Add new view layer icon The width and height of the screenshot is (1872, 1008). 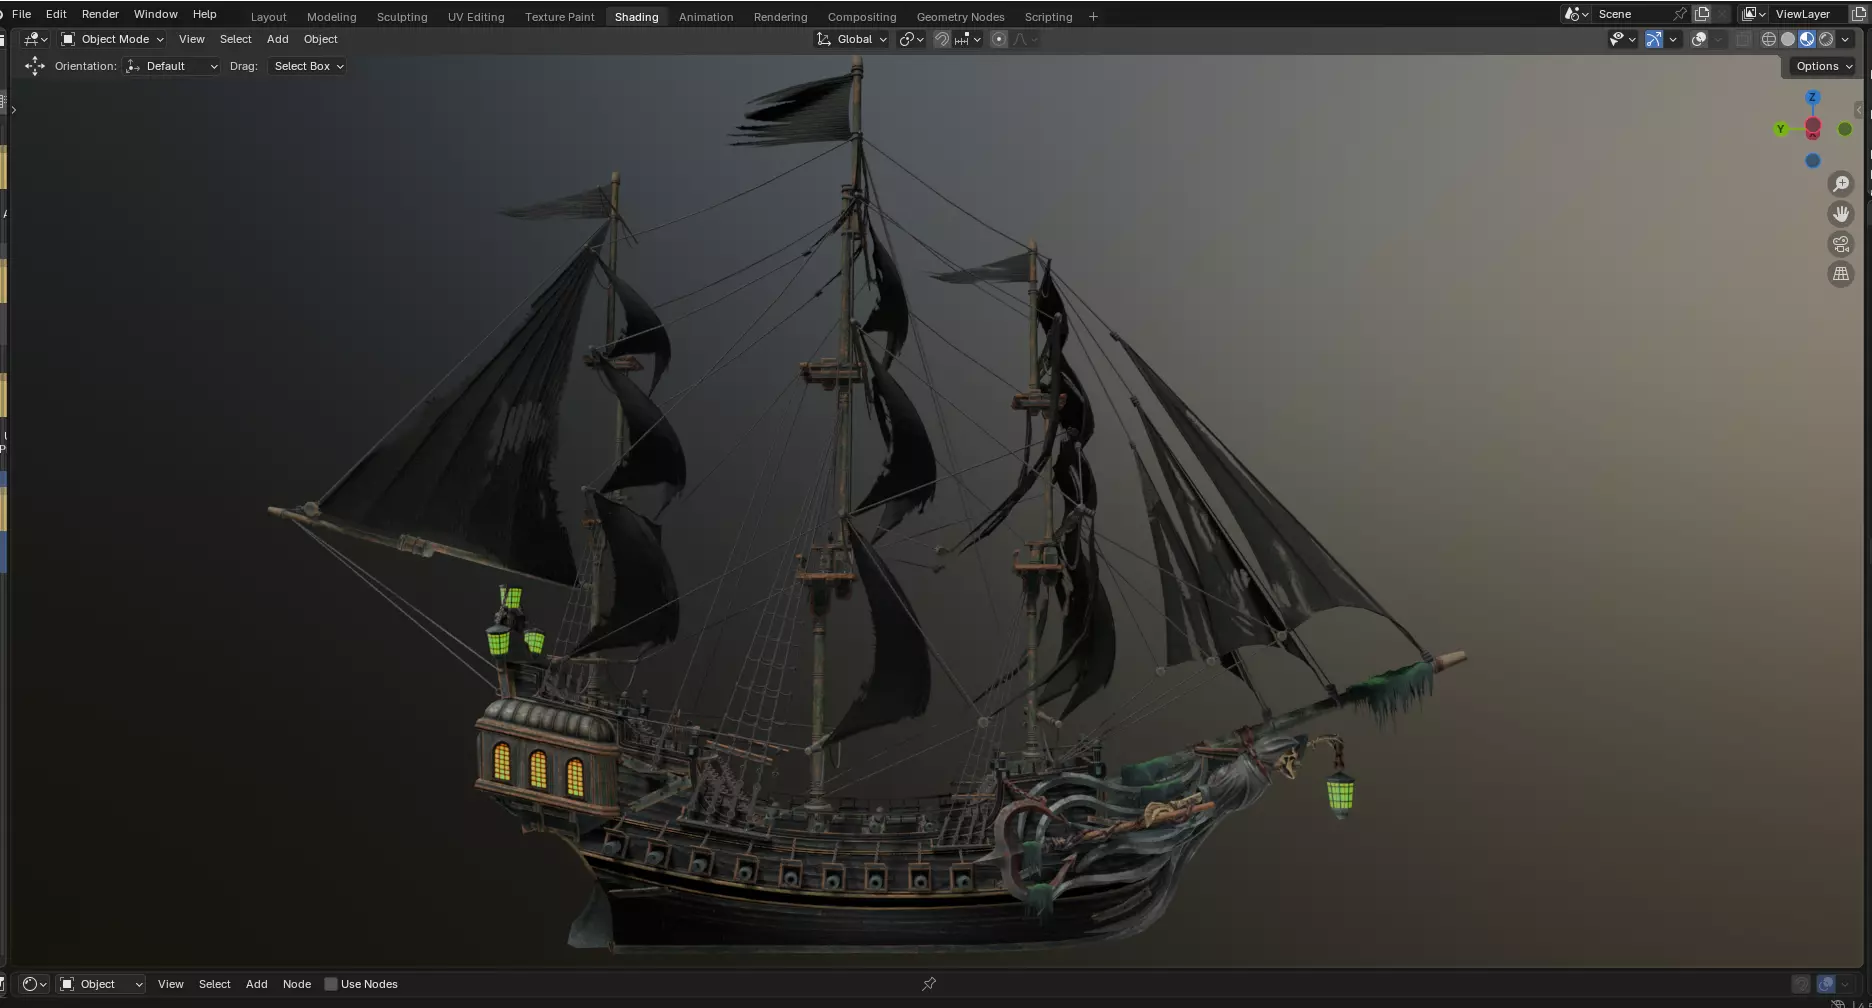(x=1859, y=14)
